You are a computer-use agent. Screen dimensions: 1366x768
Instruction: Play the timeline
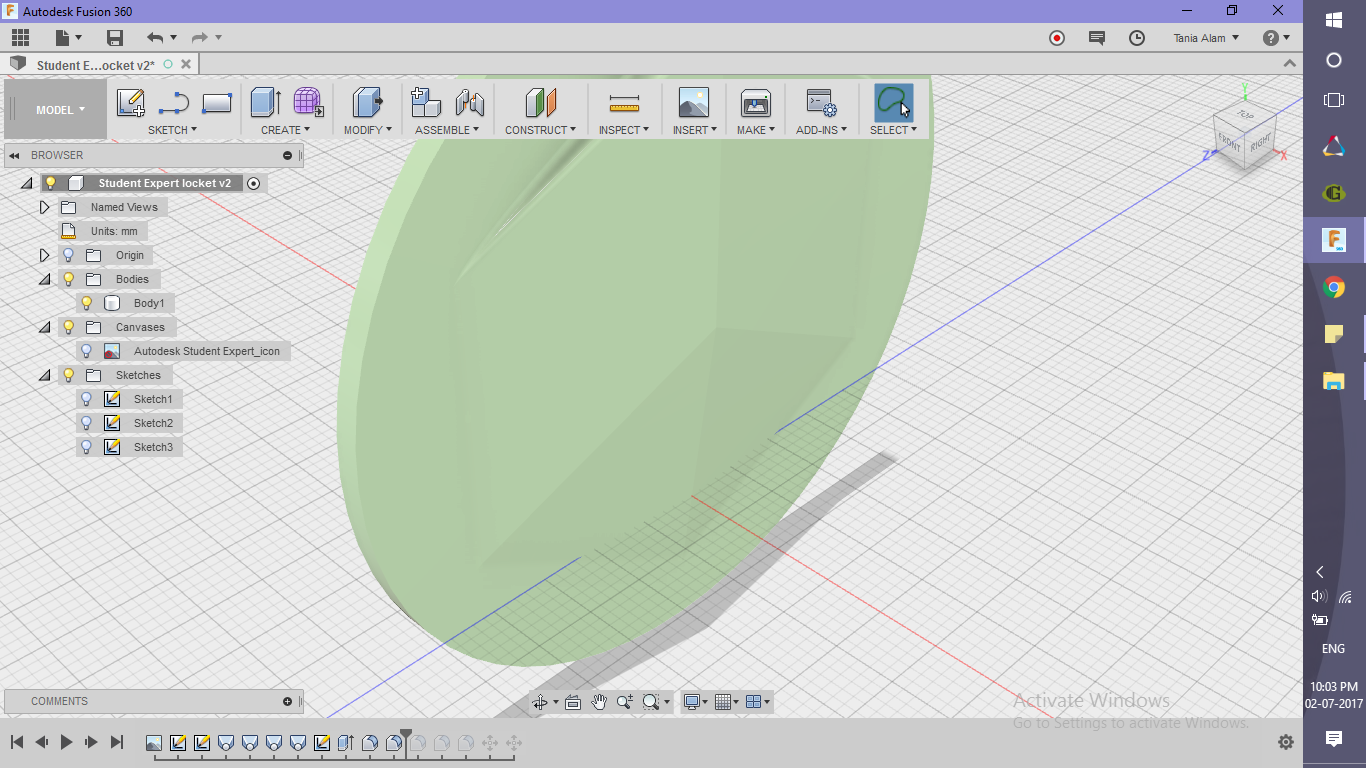pos(67,742)
